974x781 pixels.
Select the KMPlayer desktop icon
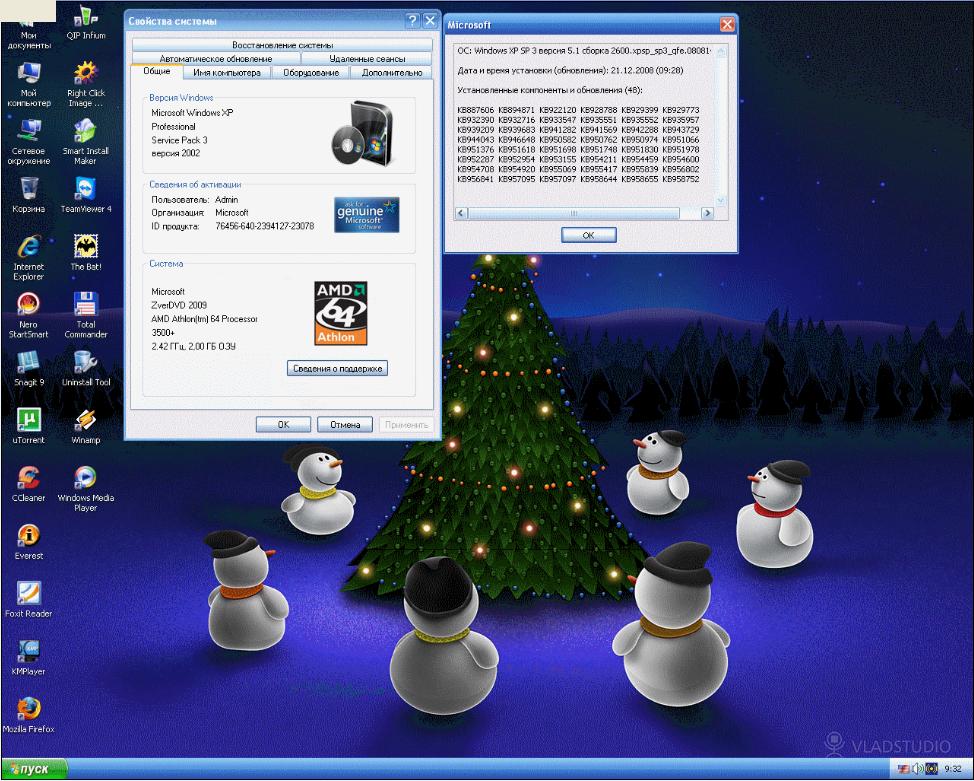click(x=29, y=657)
